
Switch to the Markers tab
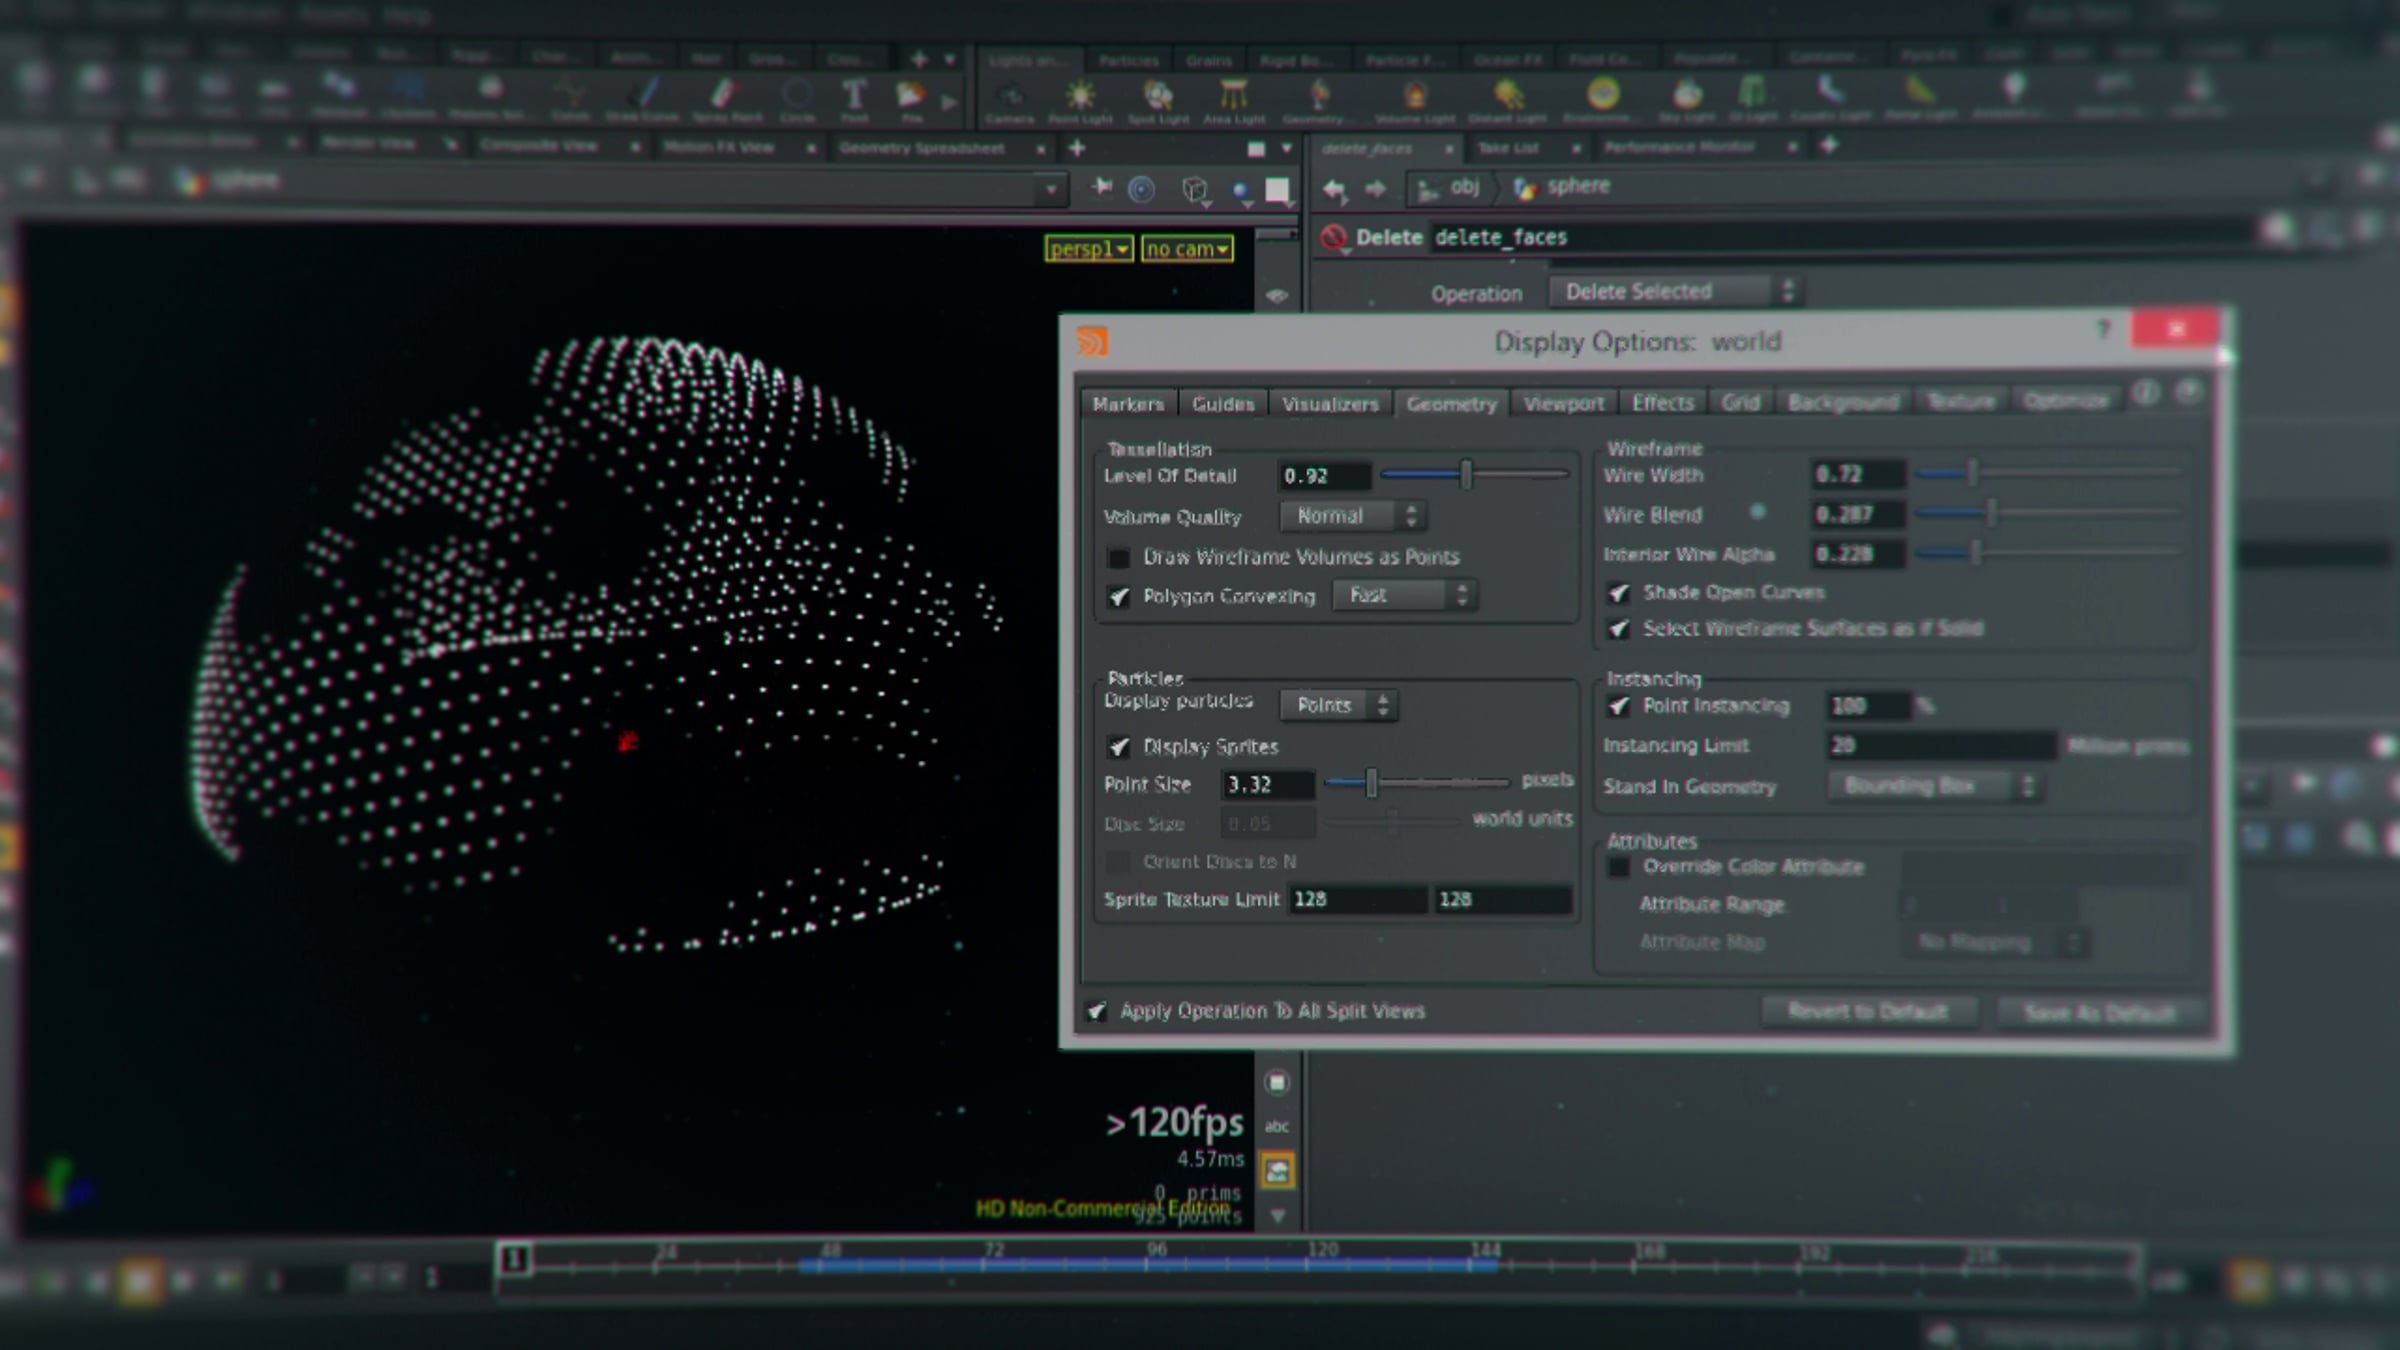tap(1128, 404)
